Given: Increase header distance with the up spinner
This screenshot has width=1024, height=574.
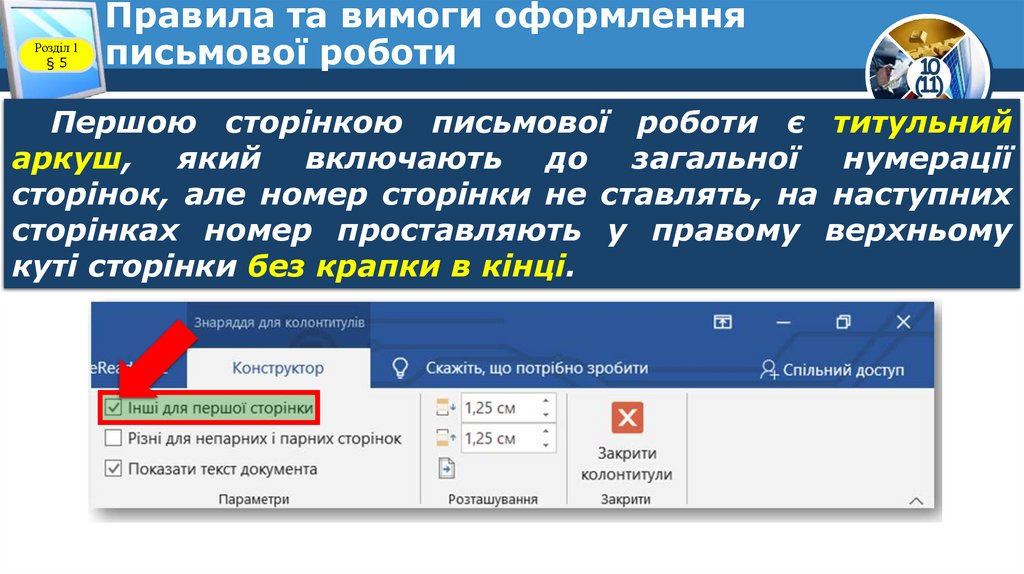Looking at the screenshot, I should (x=546, y=401).
